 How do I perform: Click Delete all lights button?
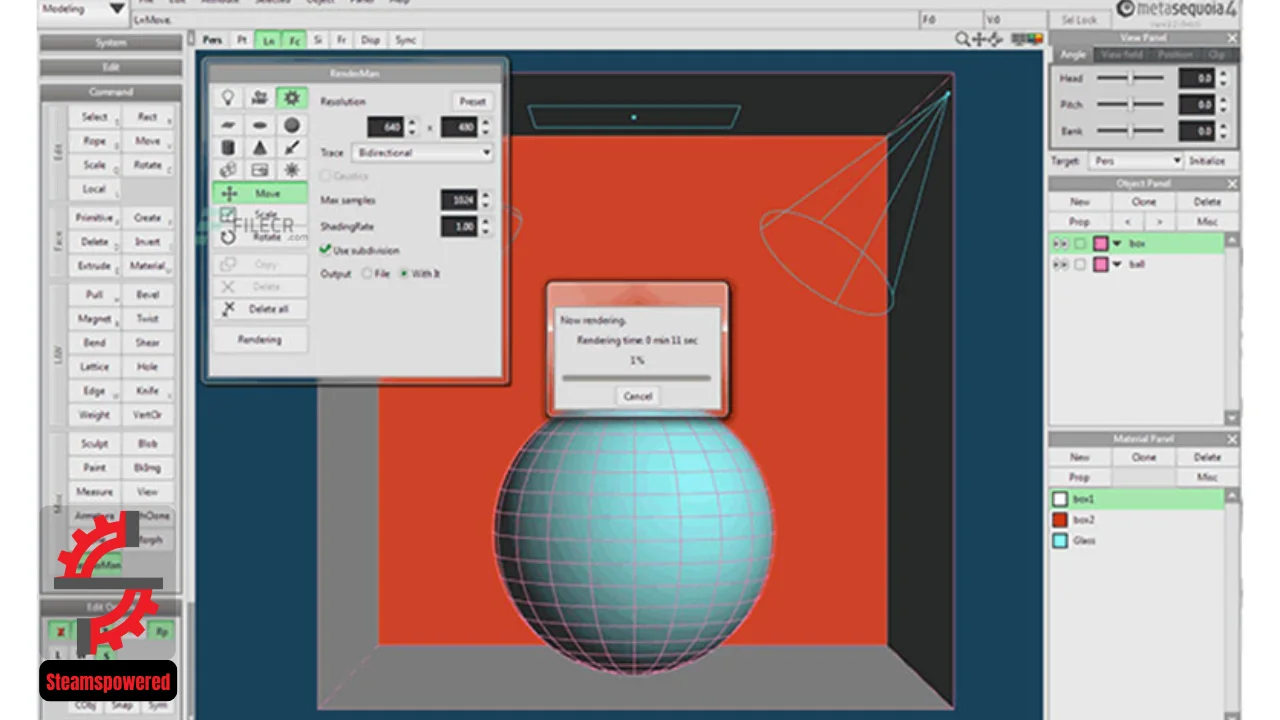260,309
